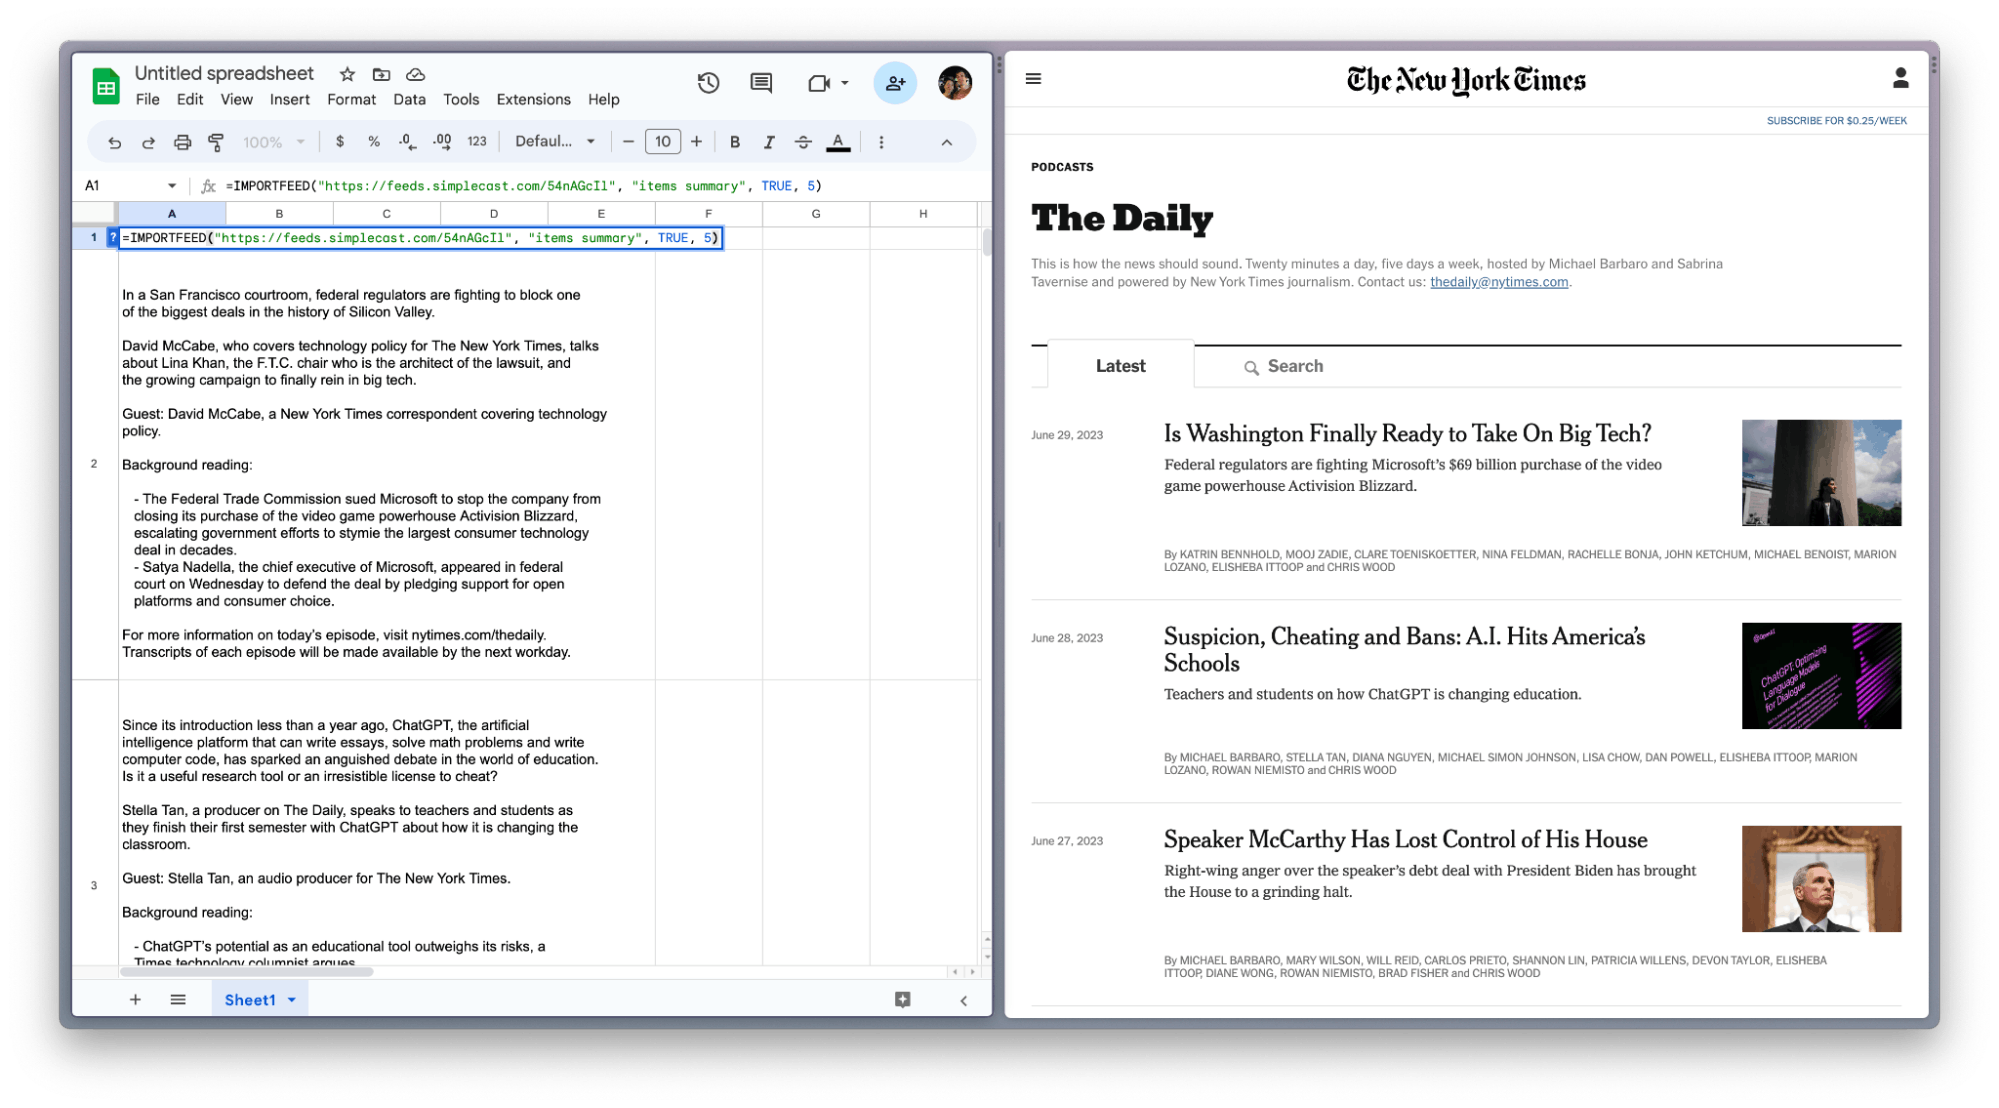Screen dimensions: 1999x1108
Task: Click the New York Times logo
Action: click(x=1466, y=80)
